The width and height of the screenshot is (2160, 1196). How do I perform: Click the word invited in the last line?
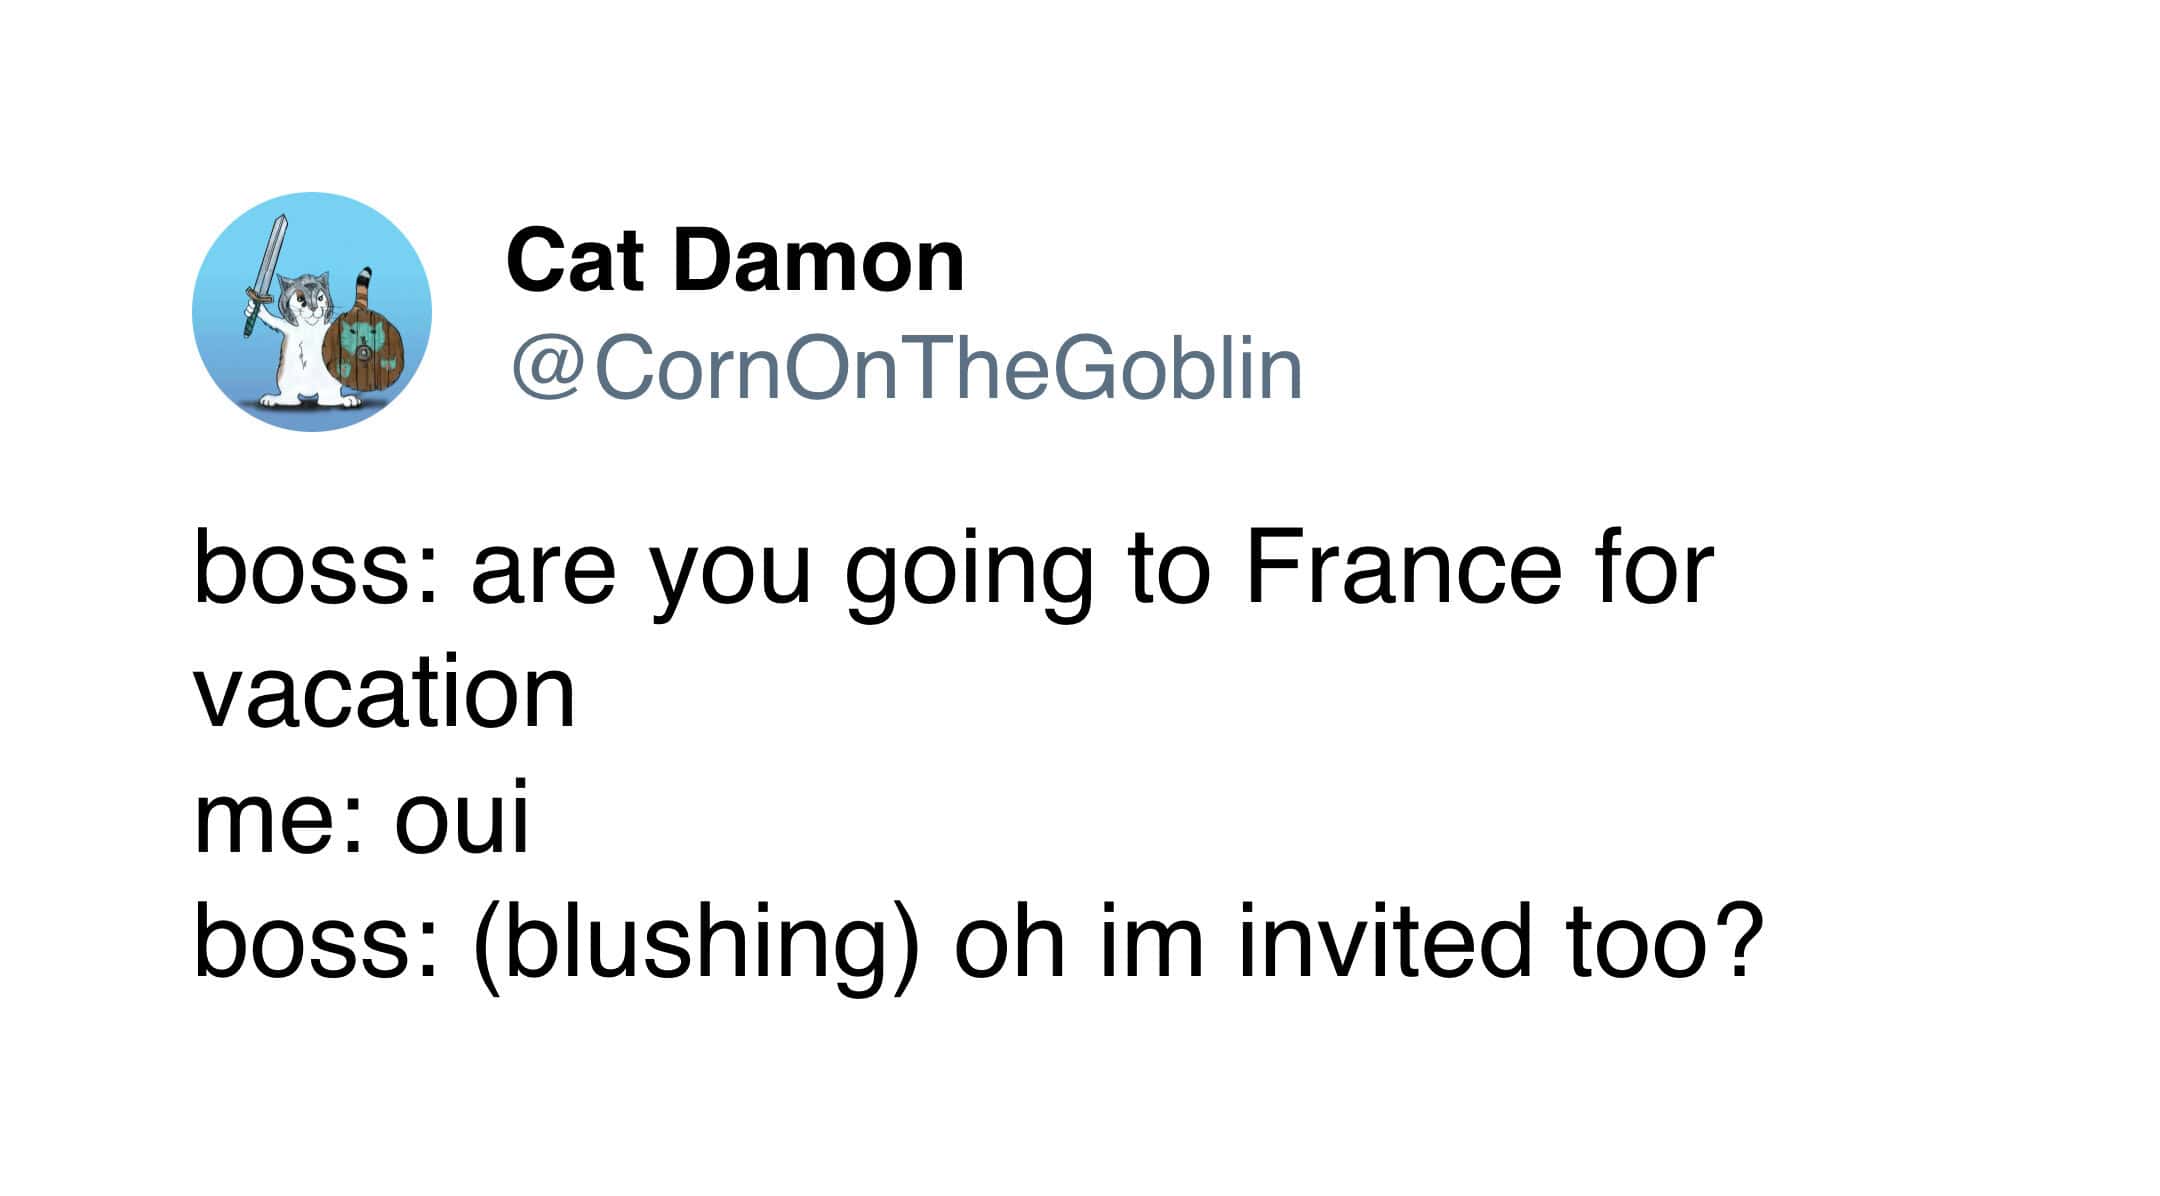tap(1384, 940)
